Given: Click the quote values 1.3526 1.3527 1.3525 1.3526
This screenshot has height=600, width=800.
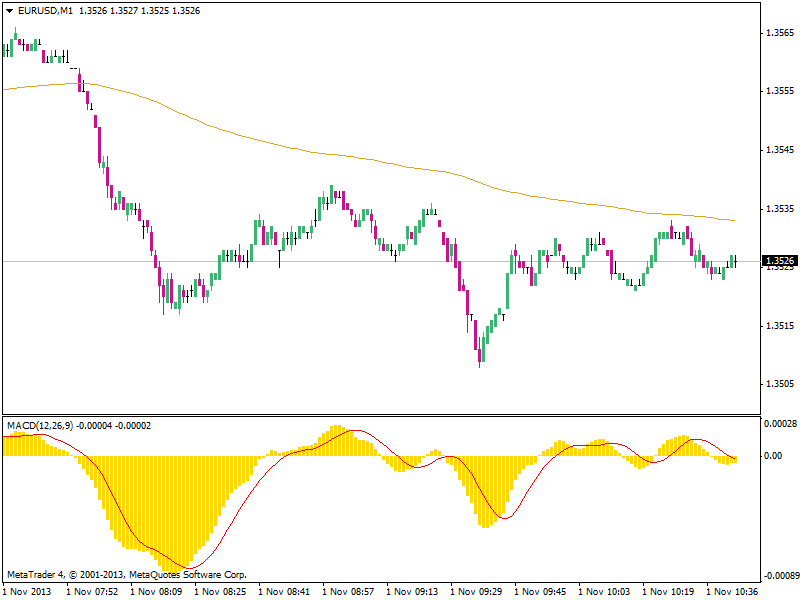Looking at the screenshot, I should [140, 11].
